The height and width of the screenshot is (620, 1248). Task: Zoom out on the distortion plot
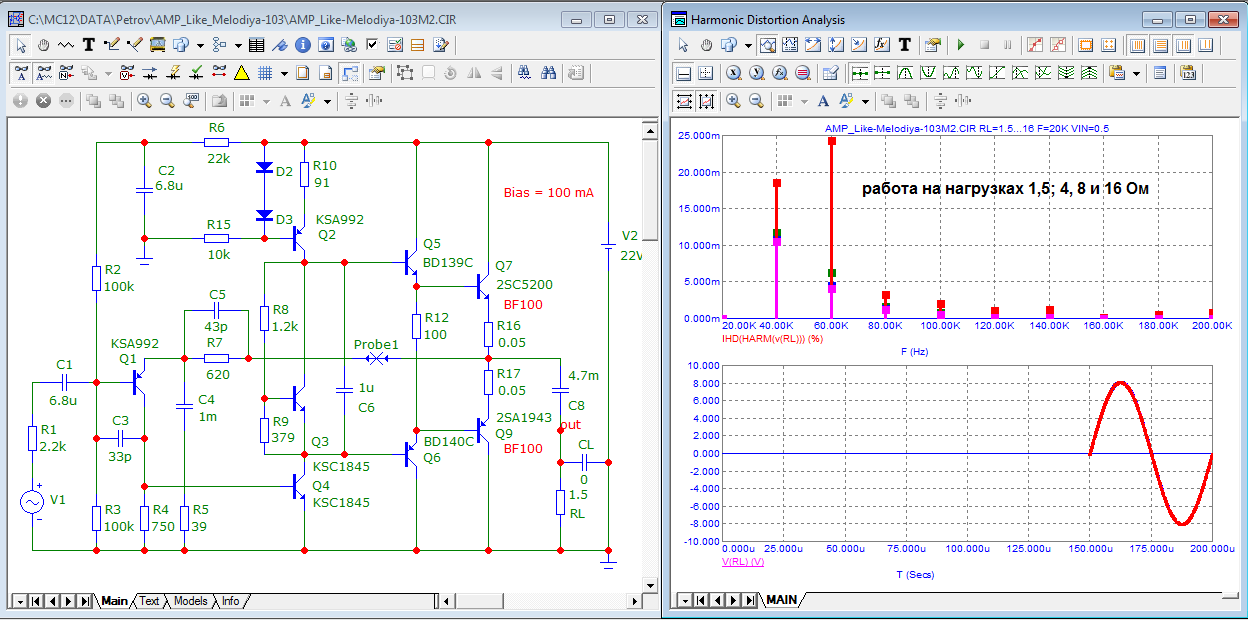[756, 101]
